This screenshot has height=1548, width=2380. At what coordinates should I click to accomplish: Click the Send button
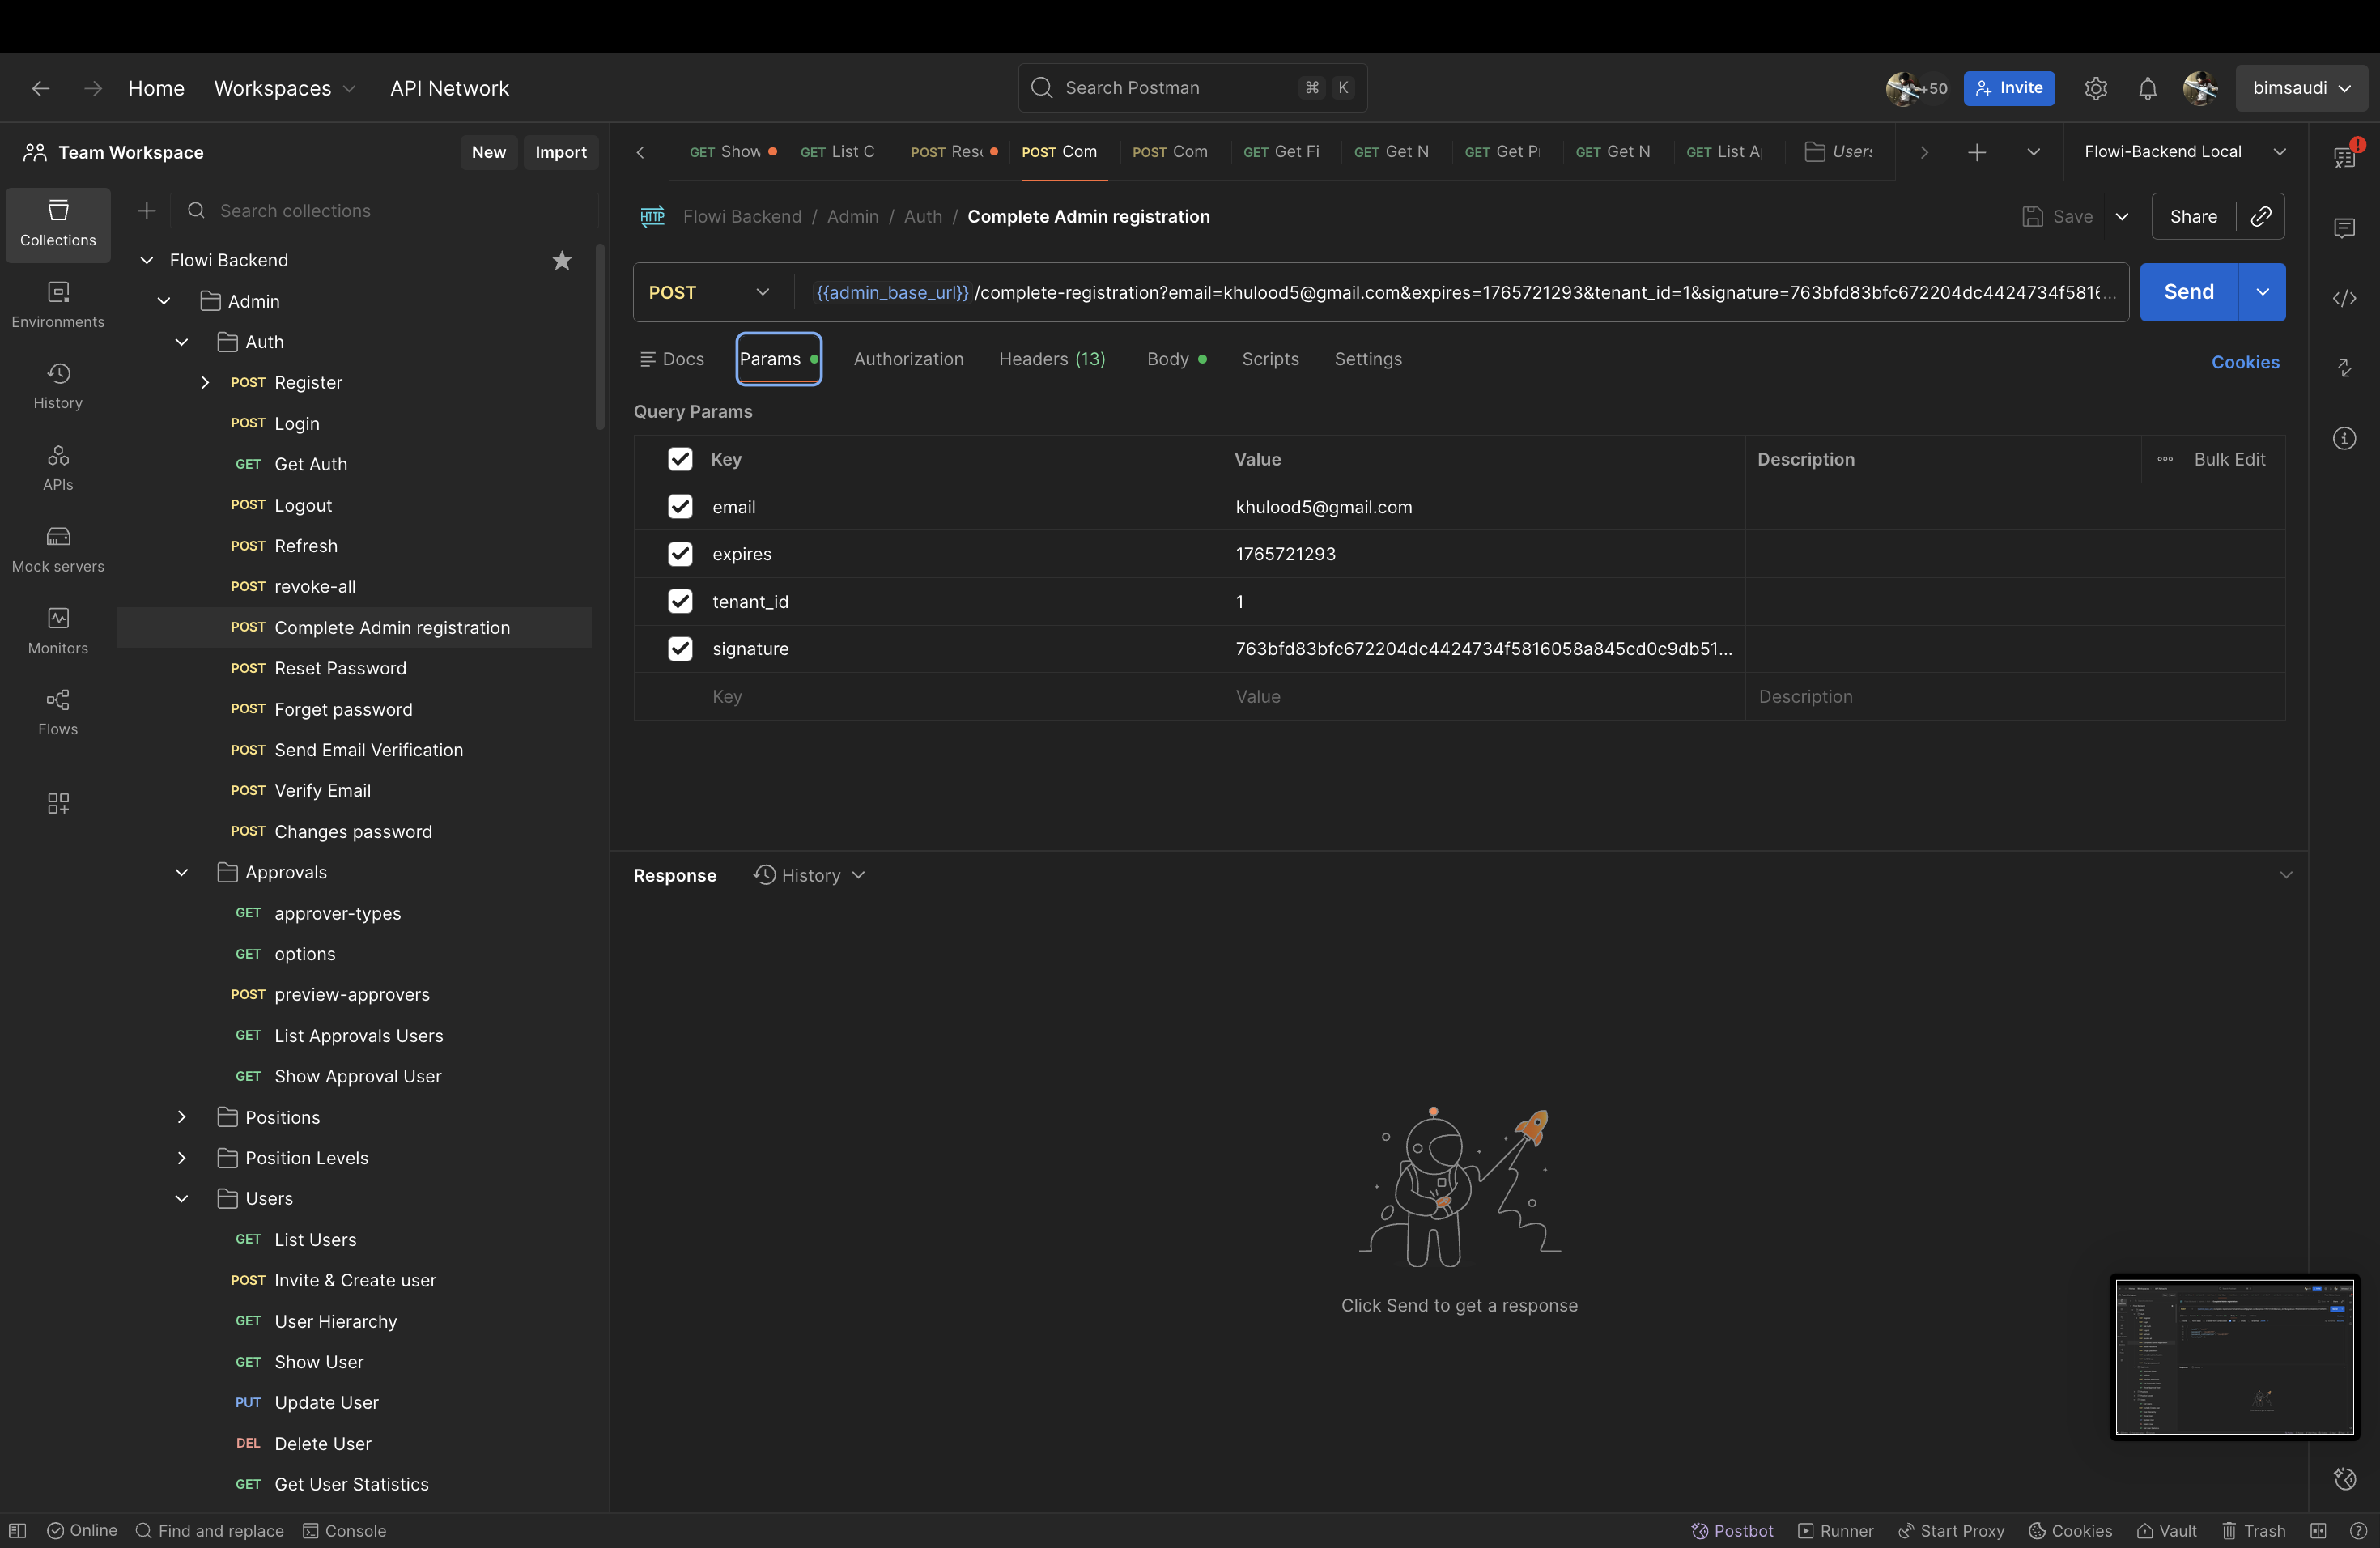click(x=2188, y=292)
